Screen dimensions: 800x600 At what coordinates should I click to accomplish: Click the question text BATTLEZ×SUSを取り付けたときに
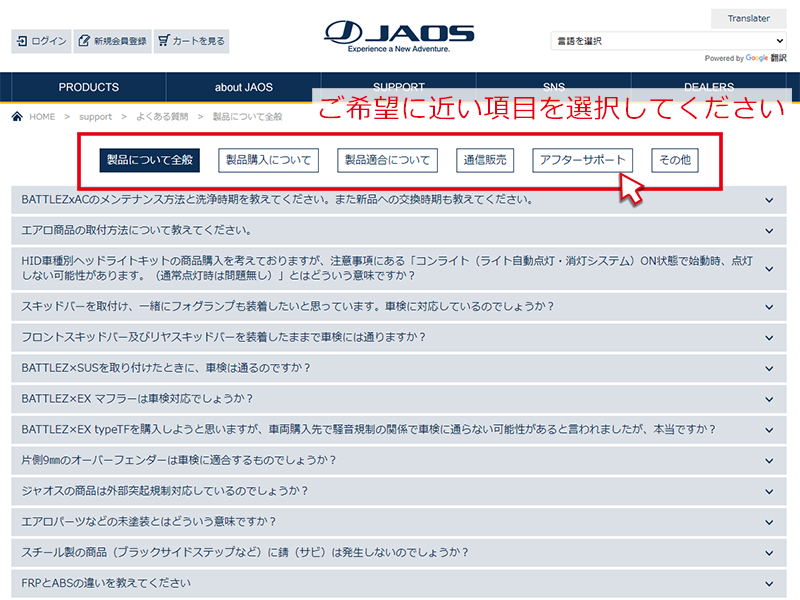(x=166, y=368)
